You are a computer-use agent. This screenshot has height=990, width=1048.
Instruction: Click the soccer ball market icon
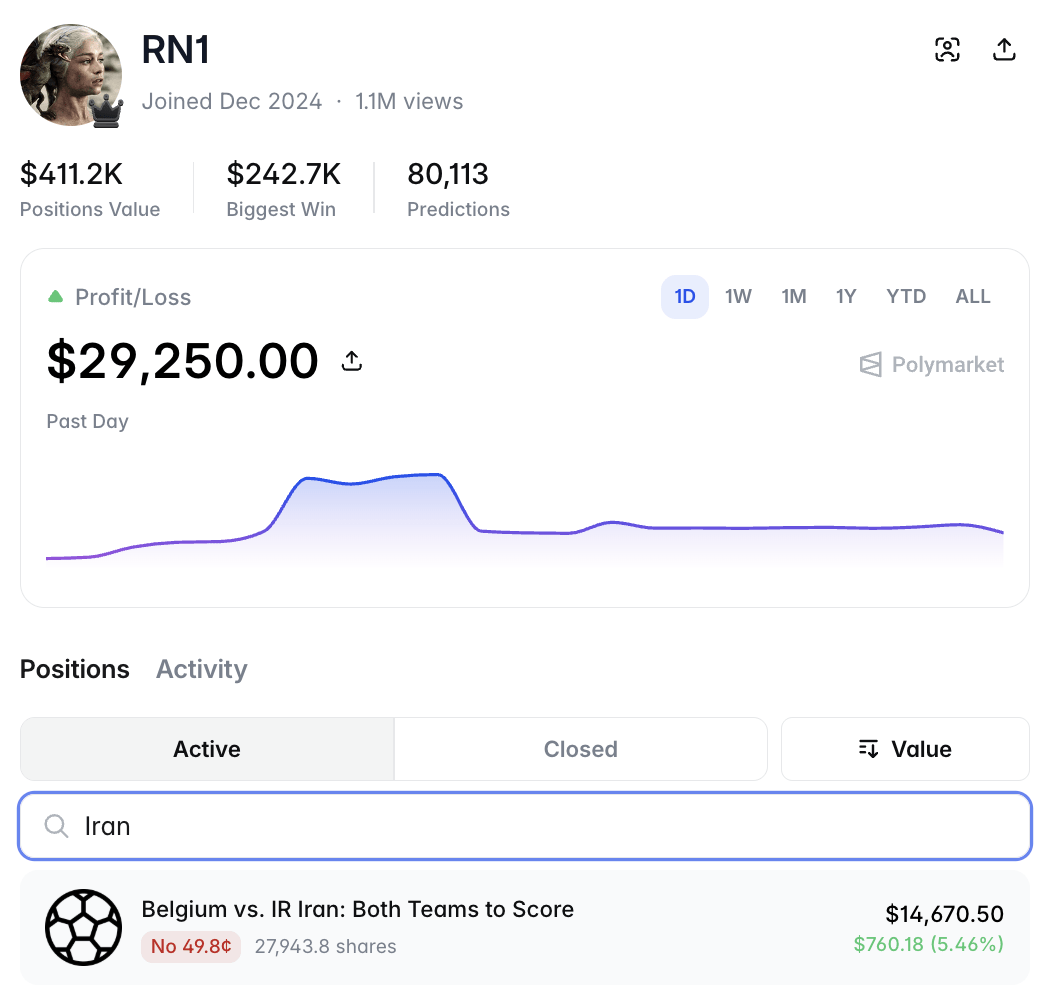pyautogui.click(x=84, y=926)
